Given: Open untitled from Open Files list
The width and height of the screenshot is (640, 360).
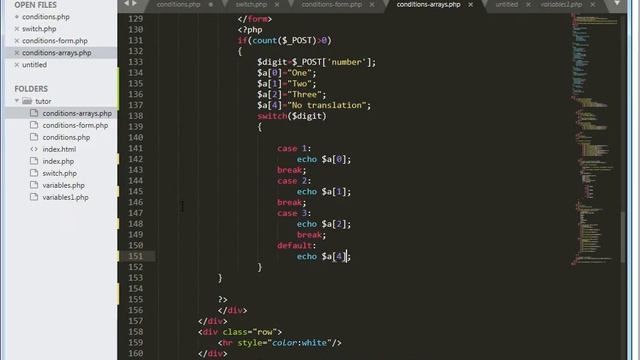Looking at the screenshot, I should click(x=34, y=65).
